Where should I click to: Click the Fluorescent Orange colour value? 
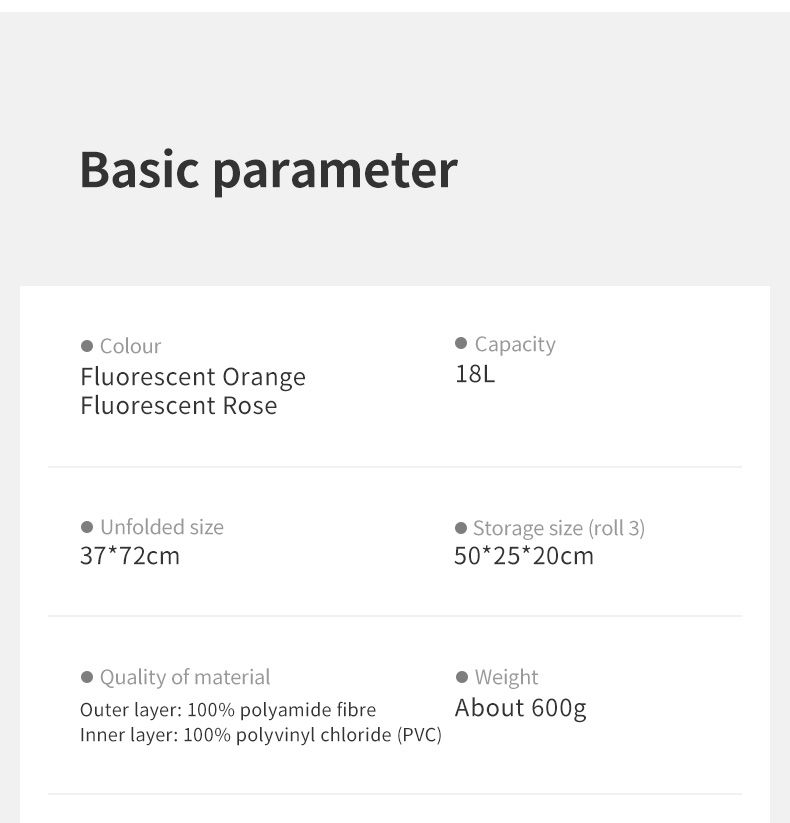(x=193, y=377)
